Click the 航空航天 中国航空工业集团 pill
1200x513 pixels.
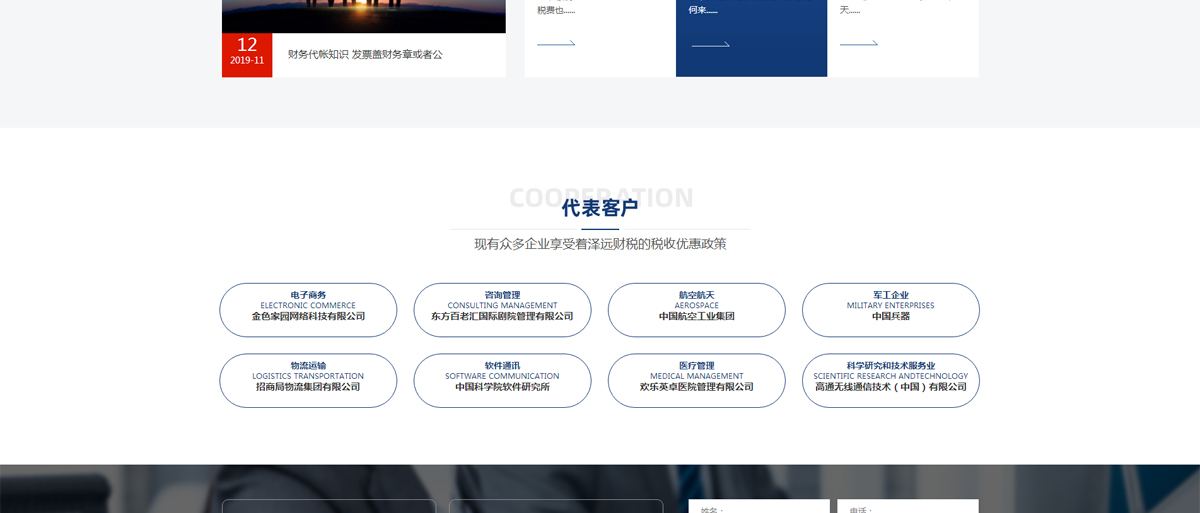(696, 310)
